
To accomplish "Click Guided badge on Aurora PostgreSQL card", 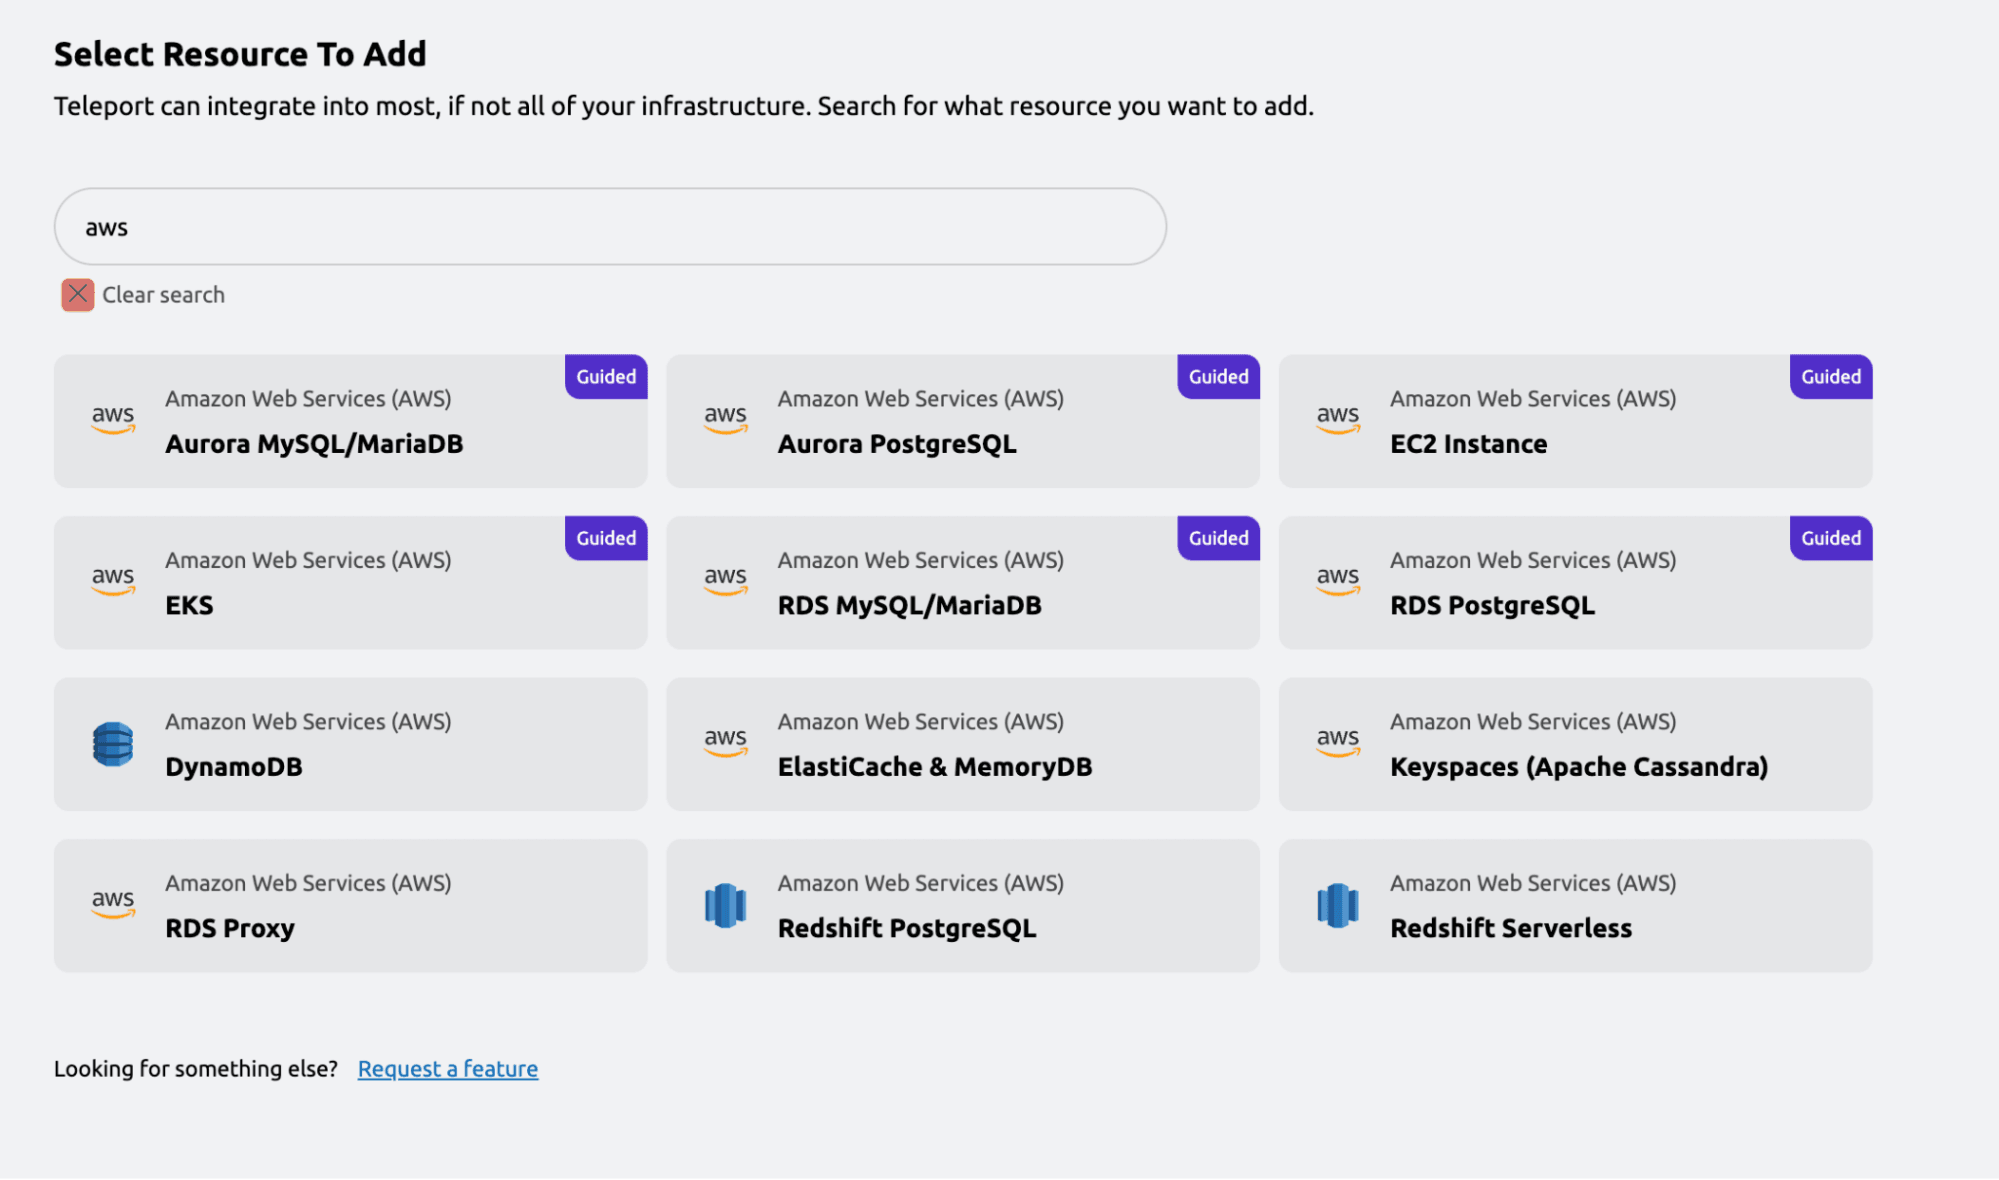I will click(1218, 377).
